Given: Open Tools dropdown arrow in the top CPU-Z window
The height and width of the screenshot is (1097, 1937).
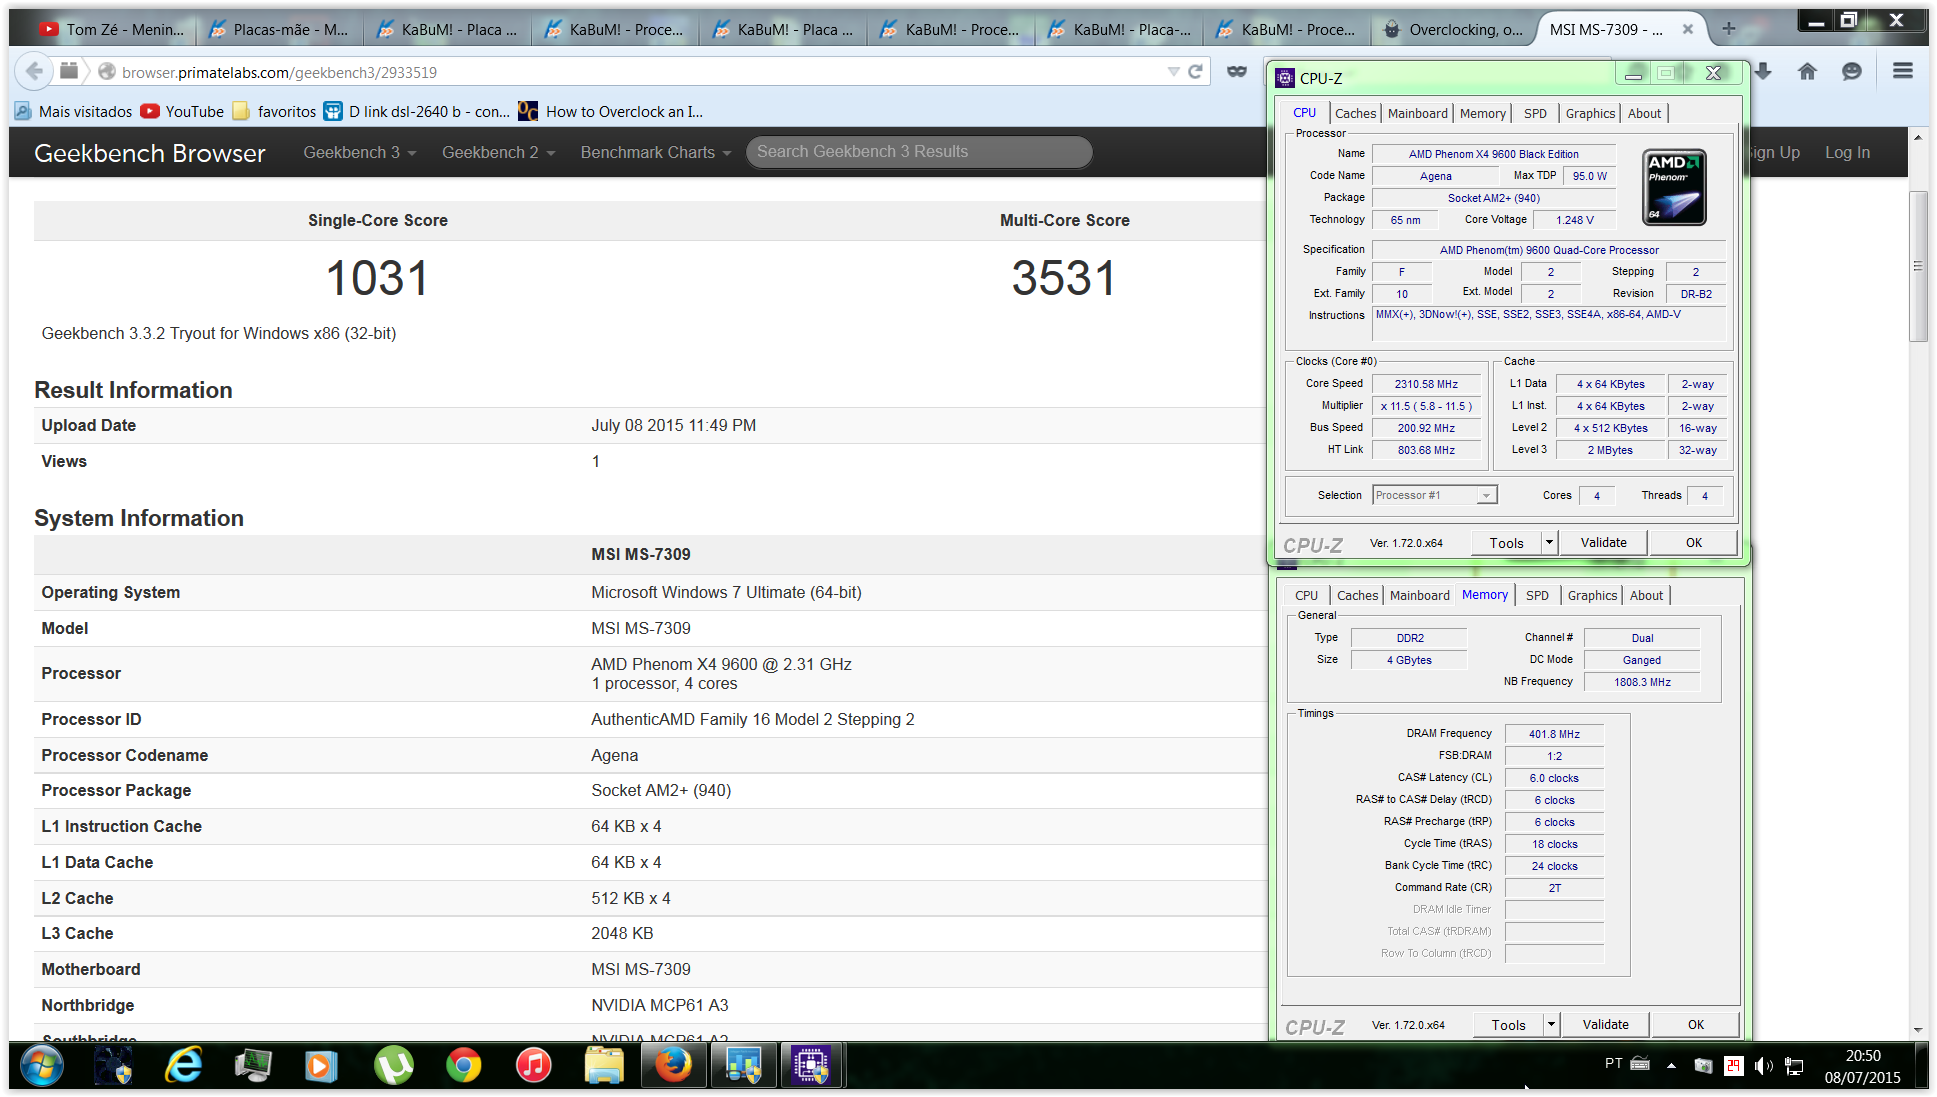Looking at the screenshot, I should [x=1549, y=542].
